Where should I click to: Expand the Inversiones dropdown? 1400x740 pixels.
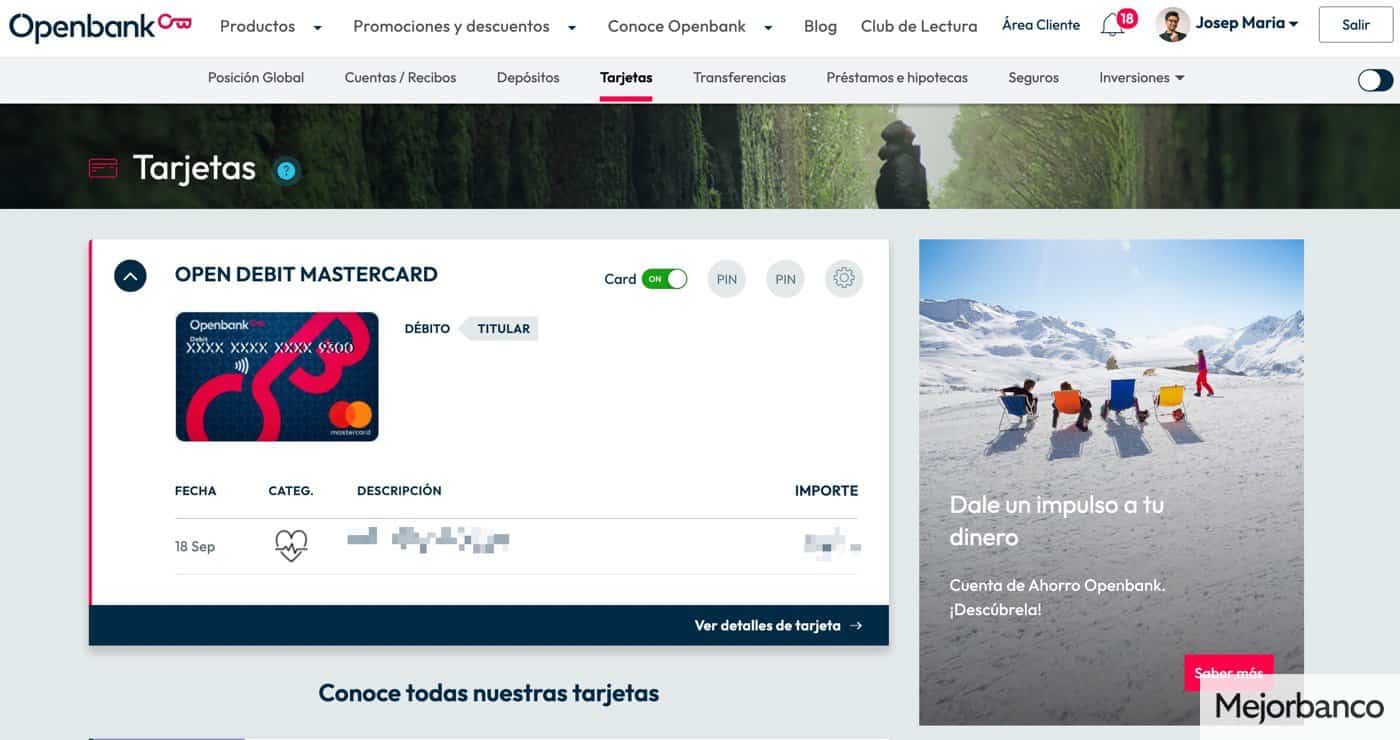point(1141,78)
